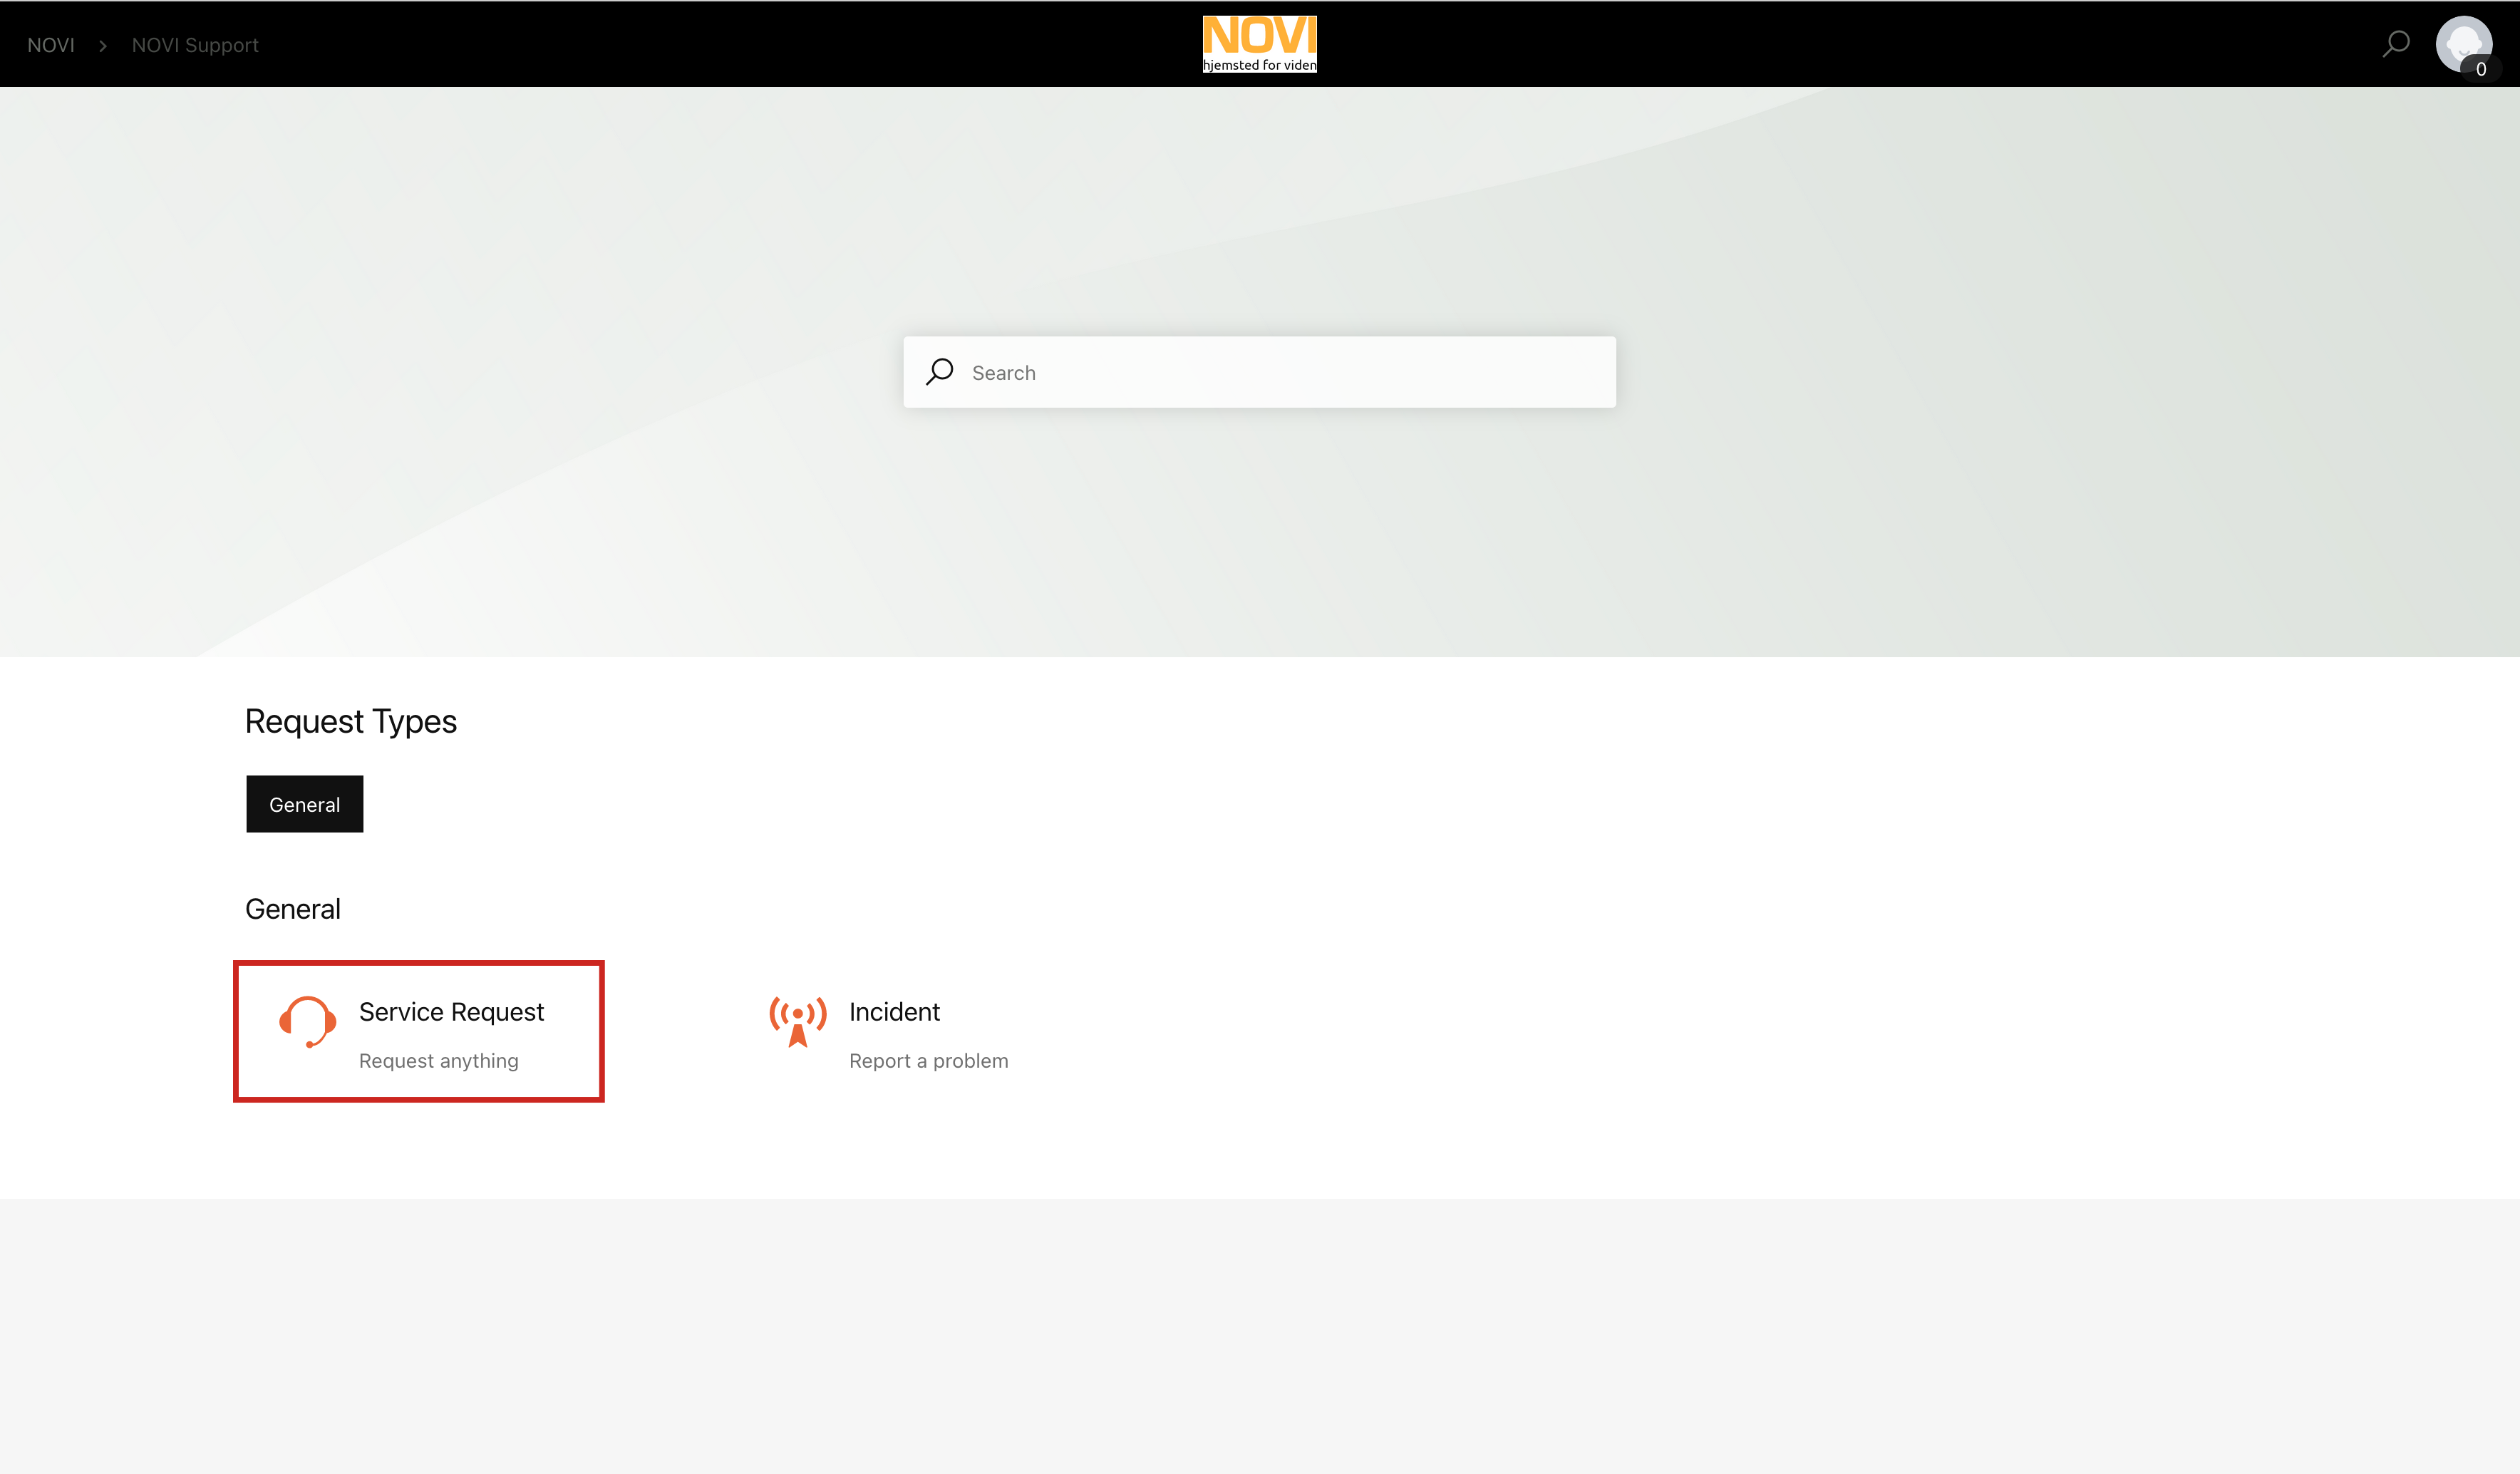
Task: Go to NOVI breadcrumb link
Action: (51, 45)
